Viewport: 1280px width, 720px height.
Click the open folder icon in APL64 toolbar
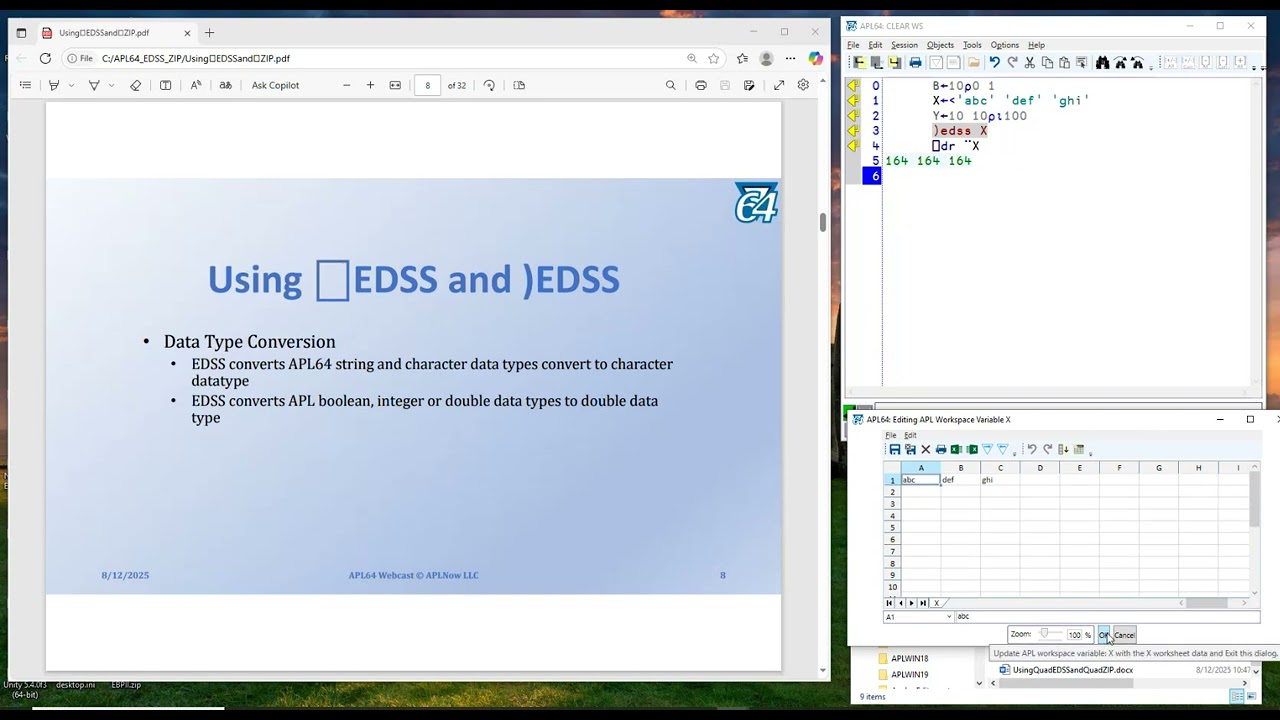coord(973,63)
